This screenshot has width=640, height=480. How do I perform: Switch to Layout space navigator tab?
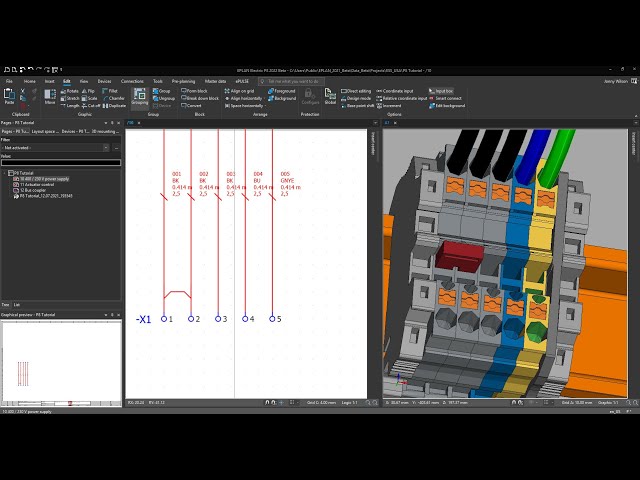[45, 131]
